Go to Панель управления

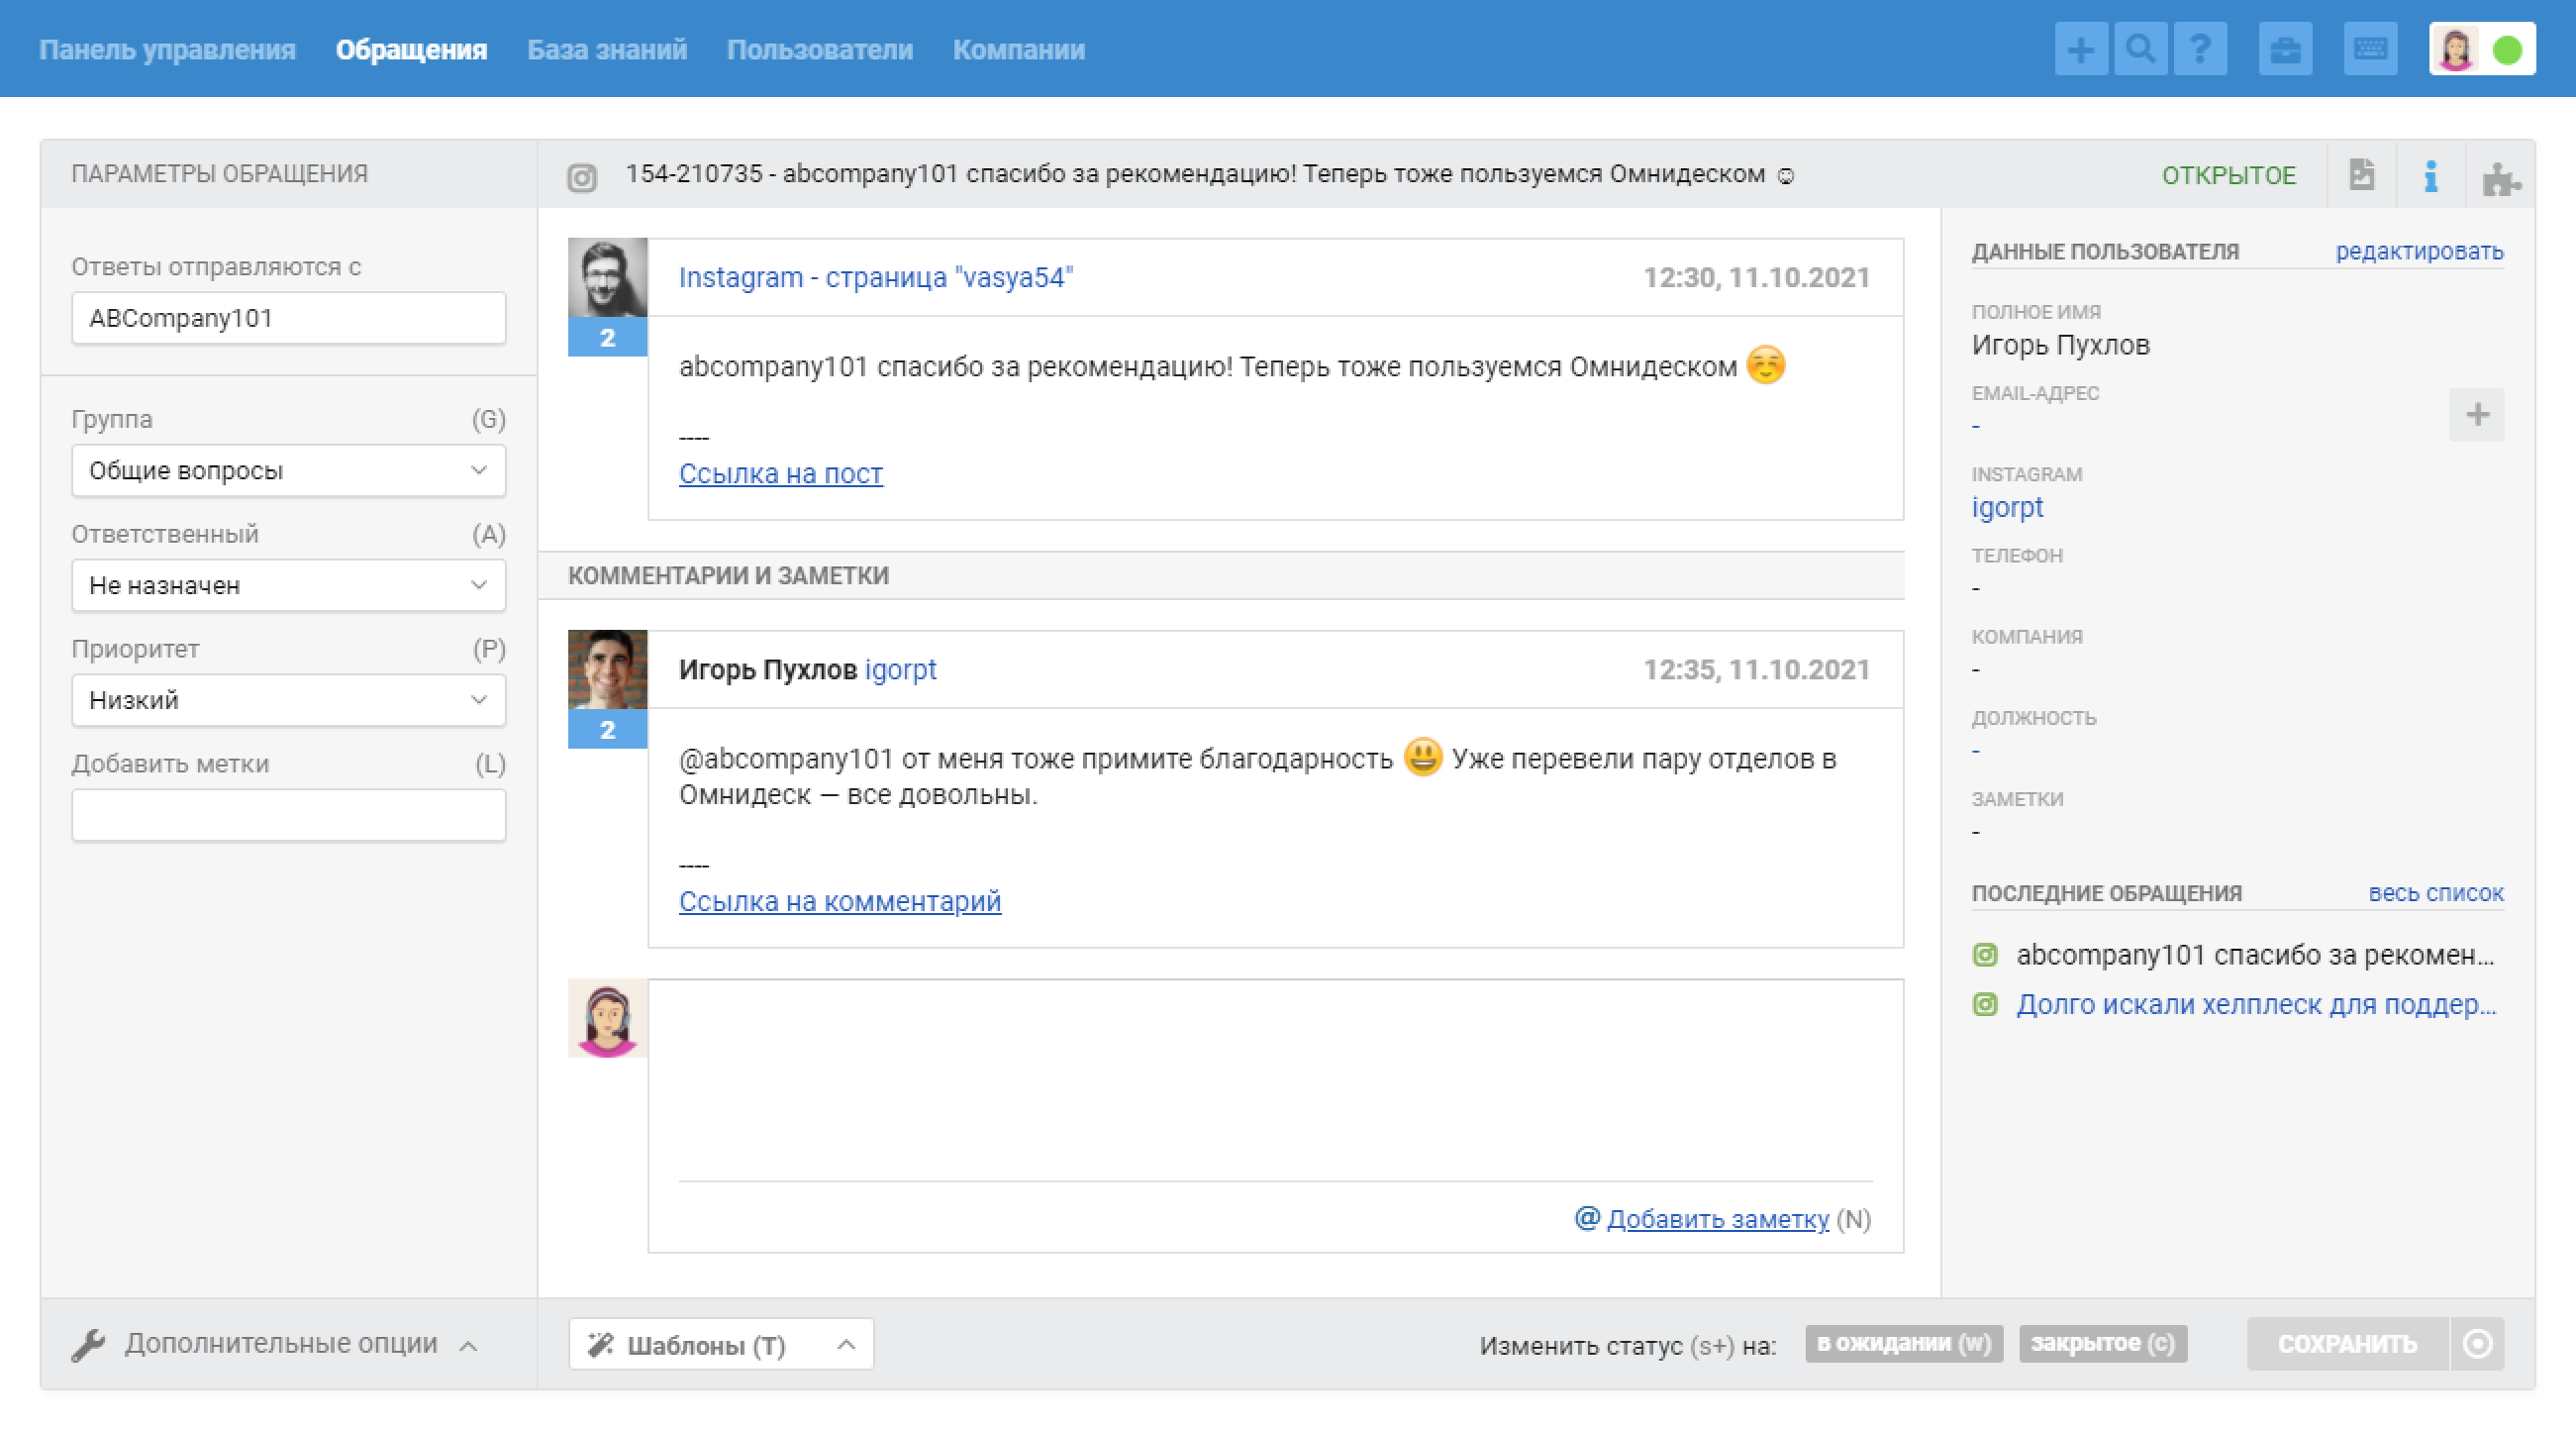(167, 49)
